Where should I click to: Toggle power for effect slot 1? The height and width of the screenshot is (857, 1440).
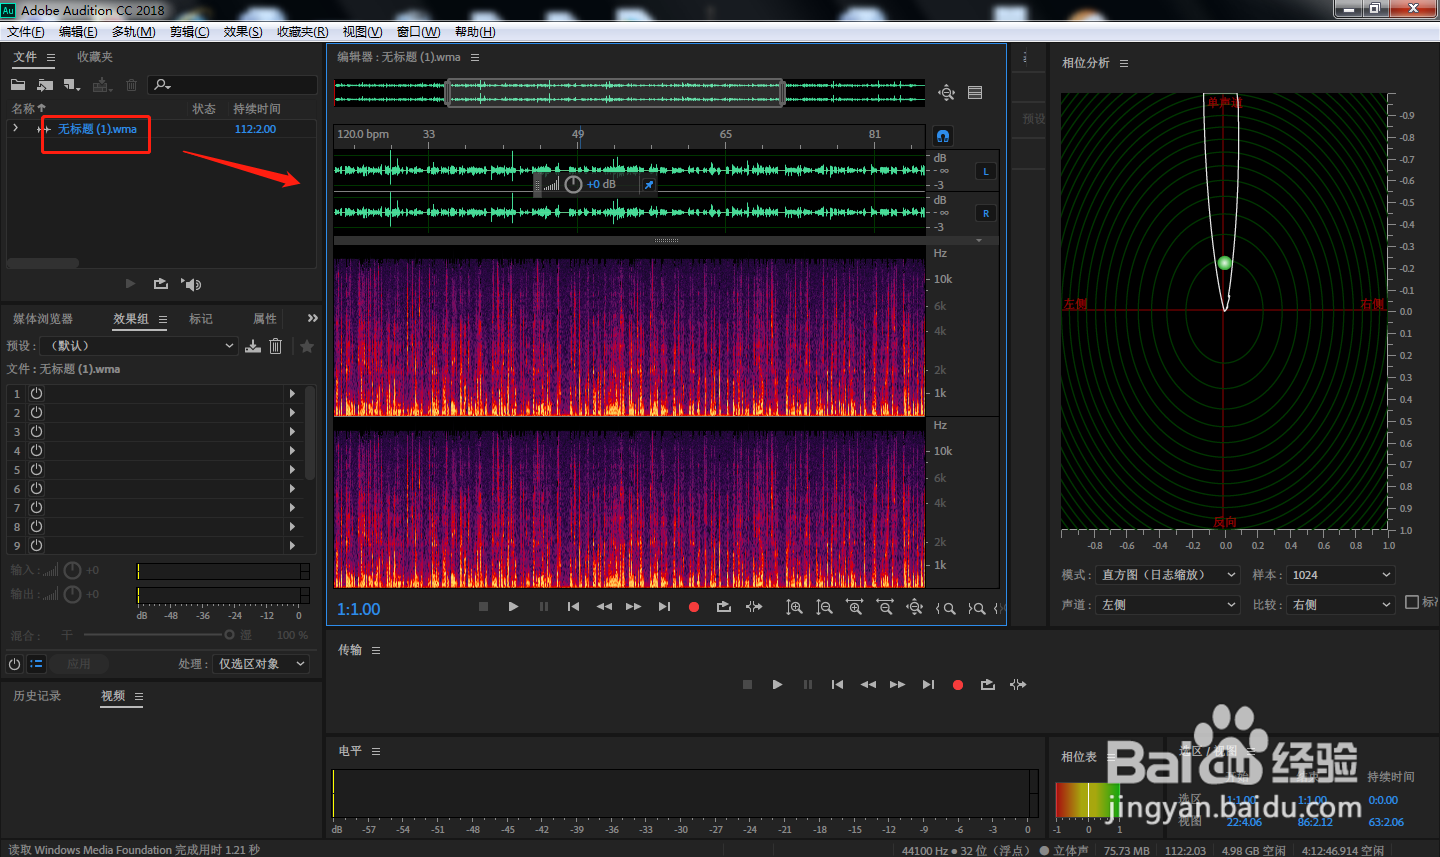point(36,394)
